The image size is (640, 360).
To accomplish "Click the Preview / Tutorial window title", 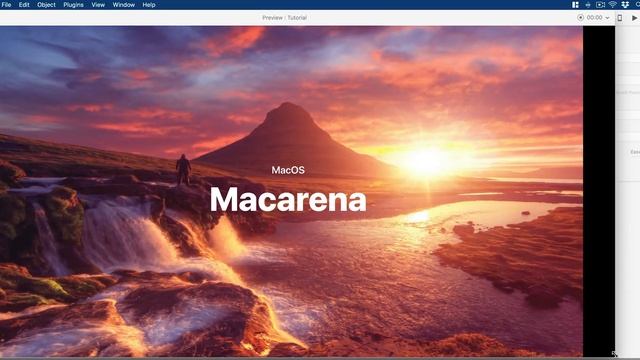I will [284, 18].
